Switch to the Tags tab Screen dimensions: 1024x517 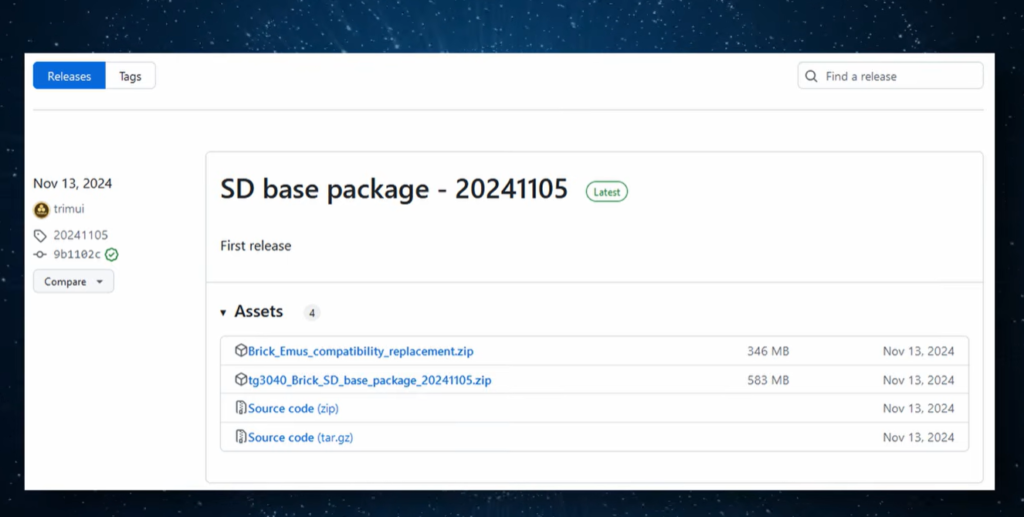click(130, 76)
